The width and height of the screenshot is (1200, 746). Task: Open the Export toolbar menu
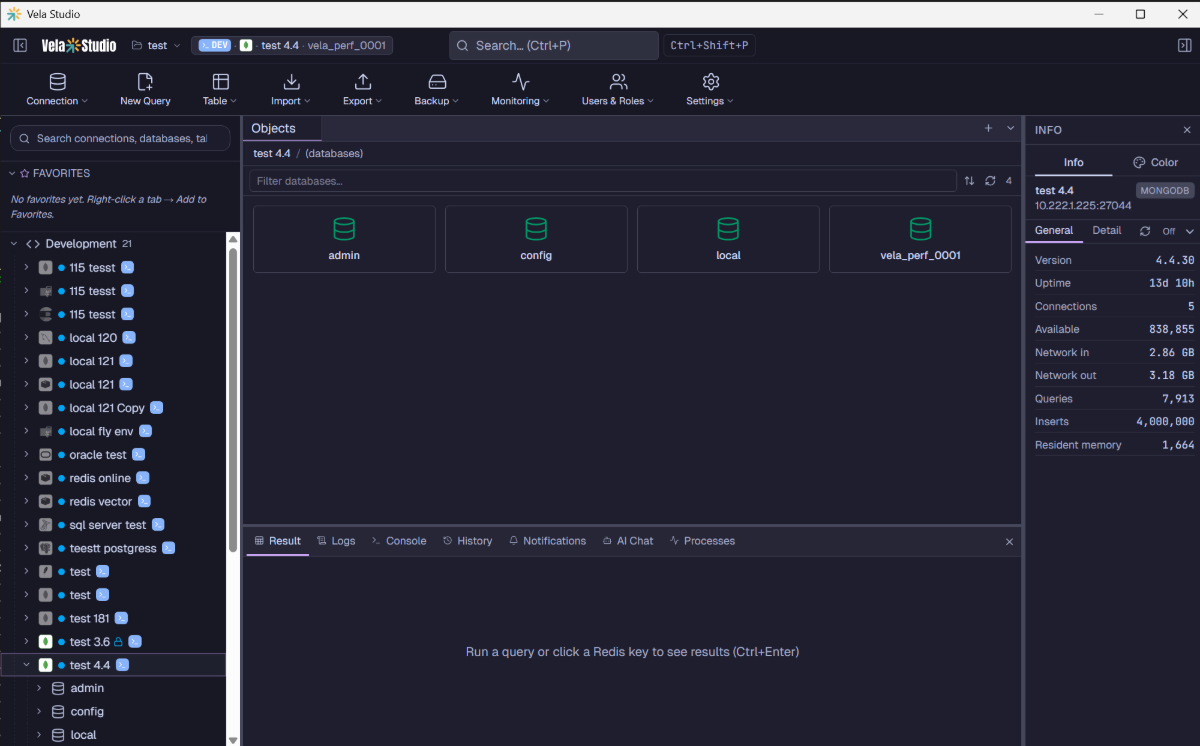tap(363, 89)
